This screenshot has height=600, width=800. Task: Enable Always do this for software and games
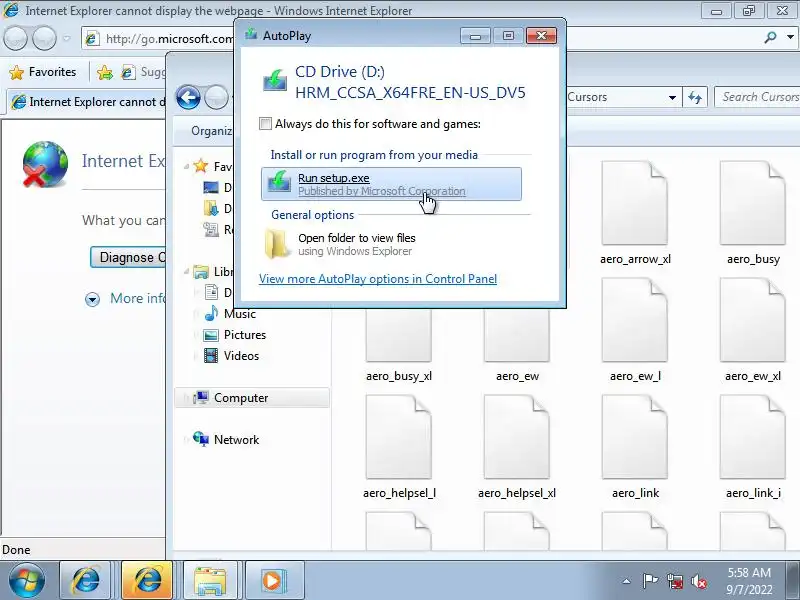click(265, 123)
